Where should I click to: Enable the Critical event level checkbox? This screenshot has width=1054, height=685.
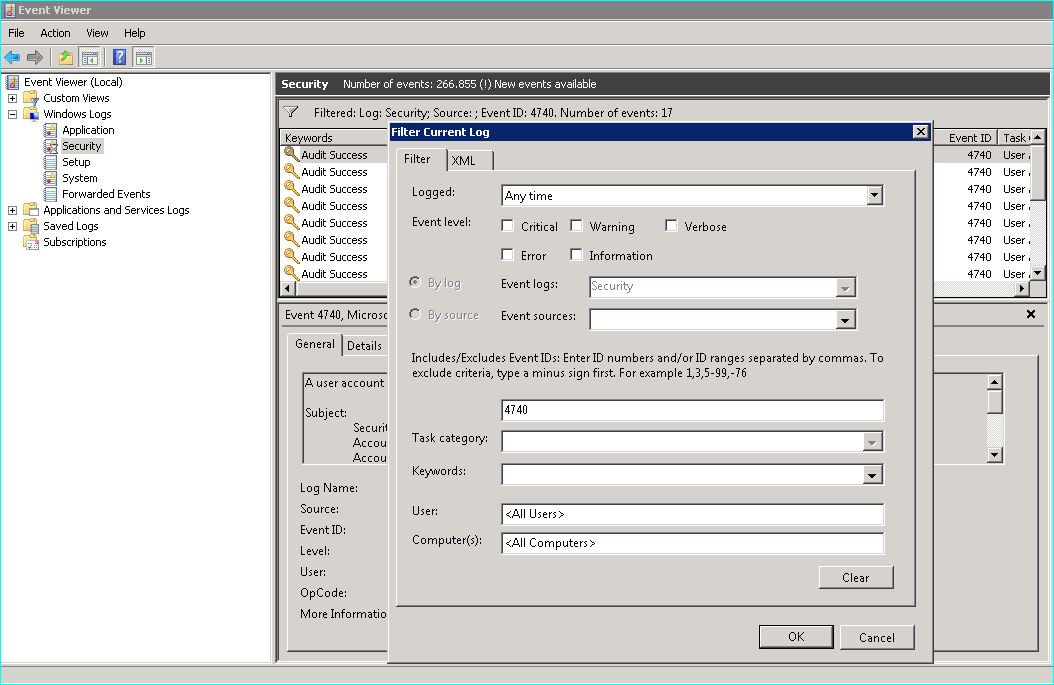pyautogui.click(x=508, y=226)
